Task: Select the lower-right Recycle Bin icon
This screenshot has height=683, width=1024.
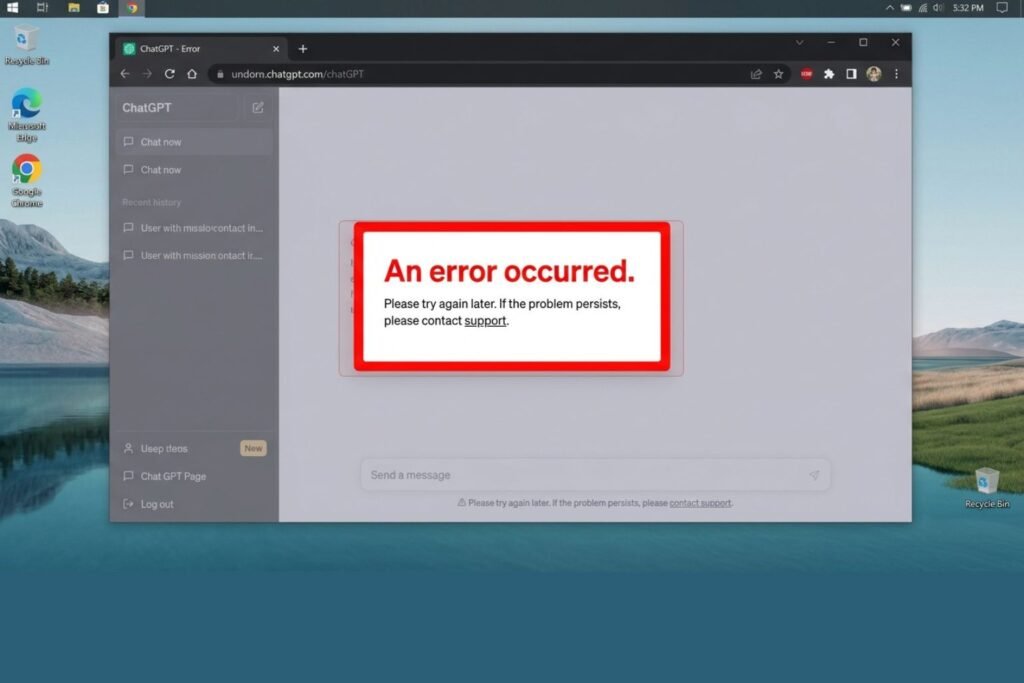Action: point(987,488)
